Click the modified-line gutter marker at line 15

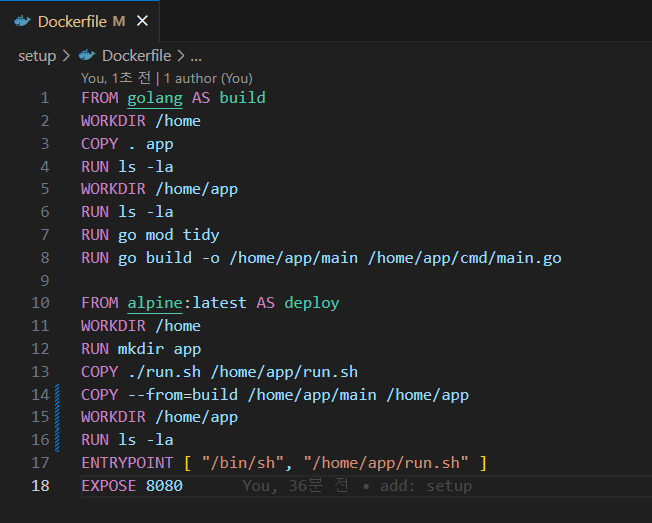pyautogui.click(x=60, y=417)
